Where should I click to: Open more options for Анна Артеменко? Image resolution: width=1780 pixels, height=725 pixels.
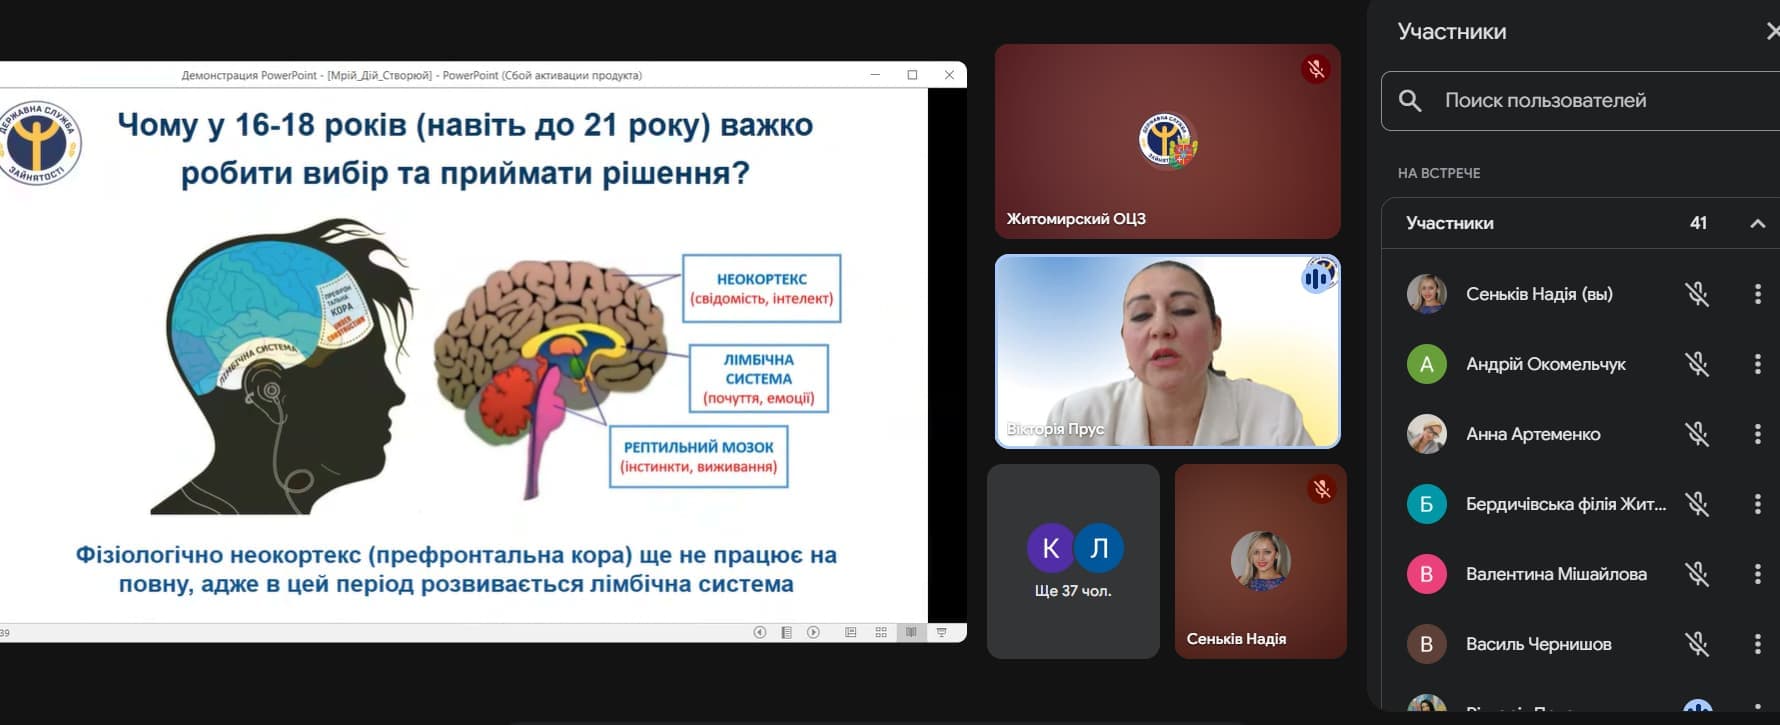[1758, 434]
